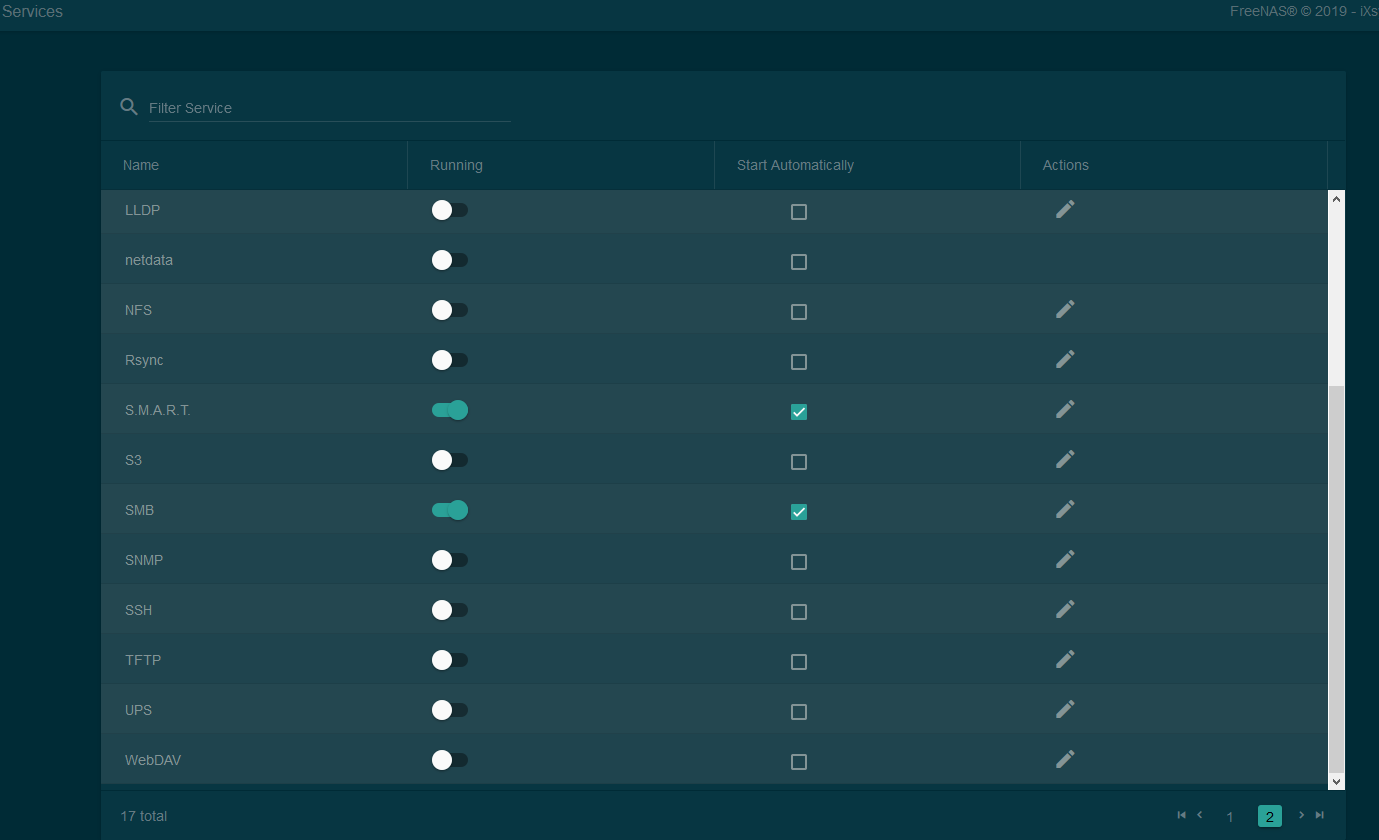Click the vertical scrollbar thumb
1379x840 pixels.
tap(1337, 578)
